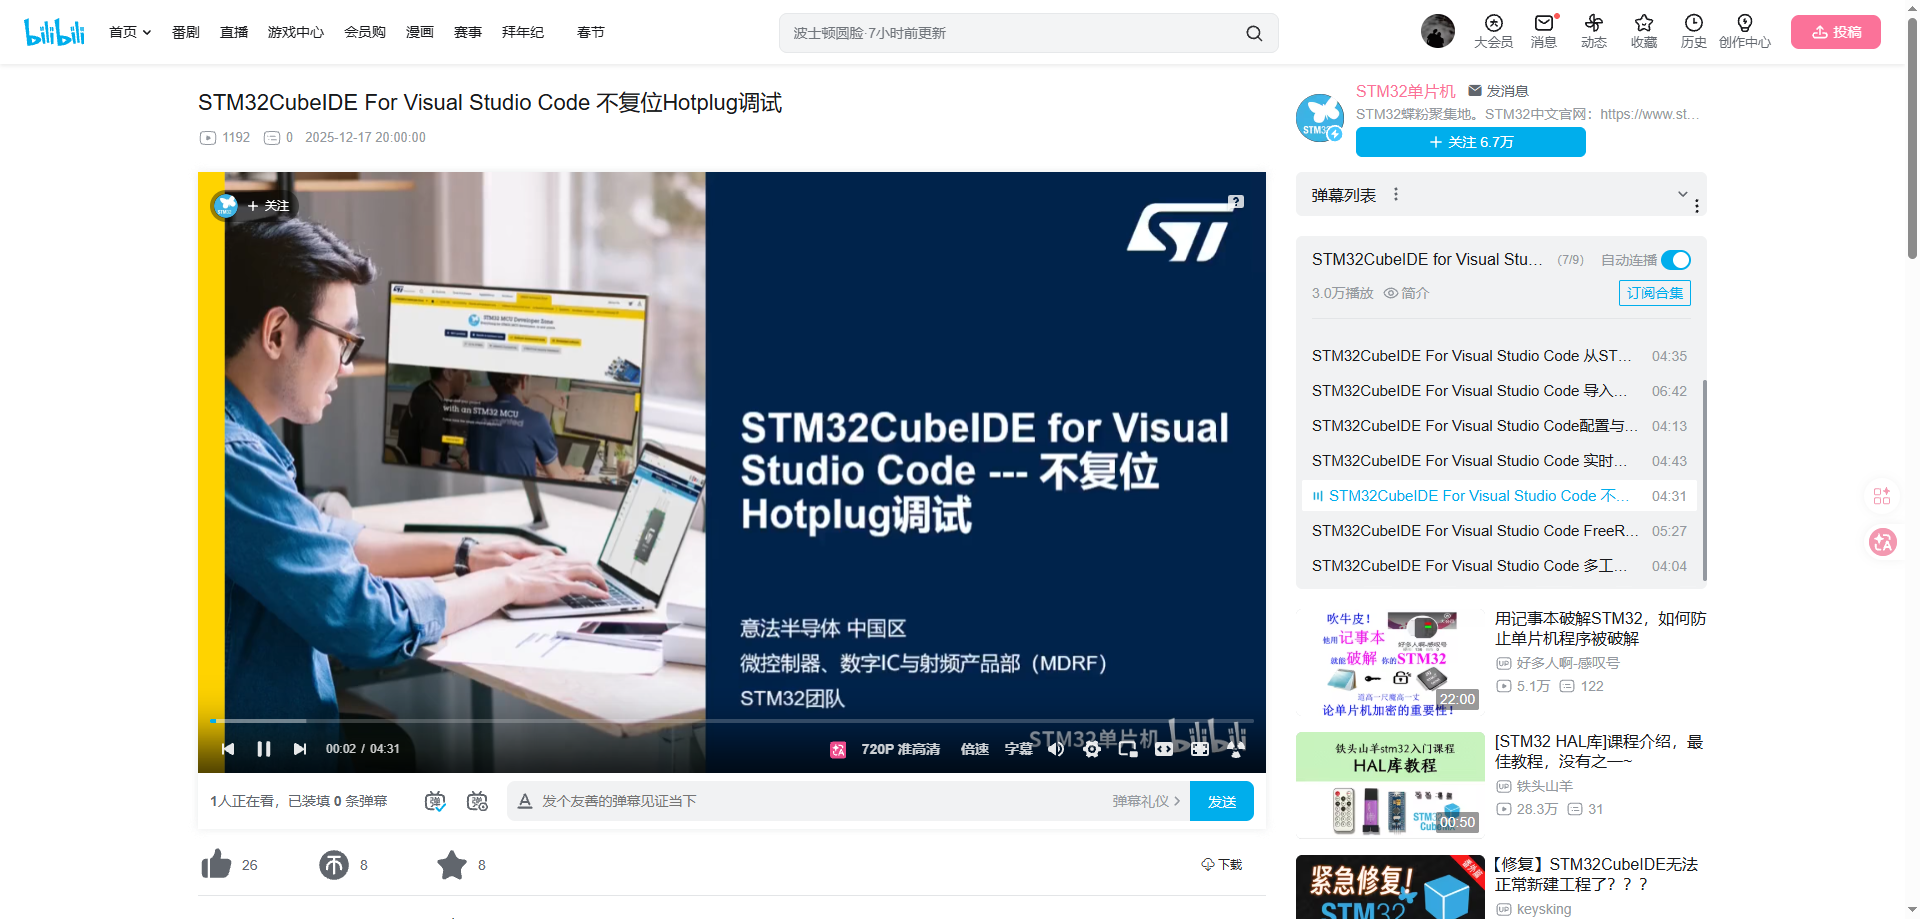Send the danmaku with 发送
The width and height of the screenshot is (1920, 919).
1222,801
